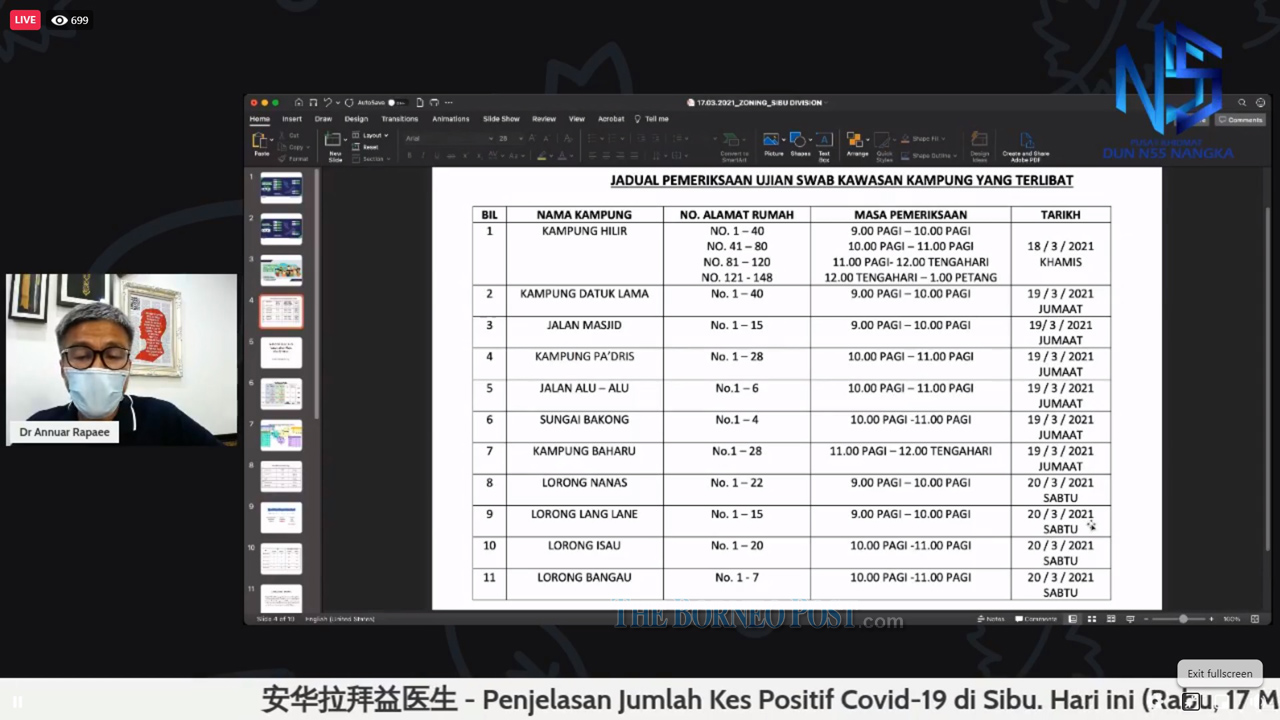Click the font color button

point(562,155)
